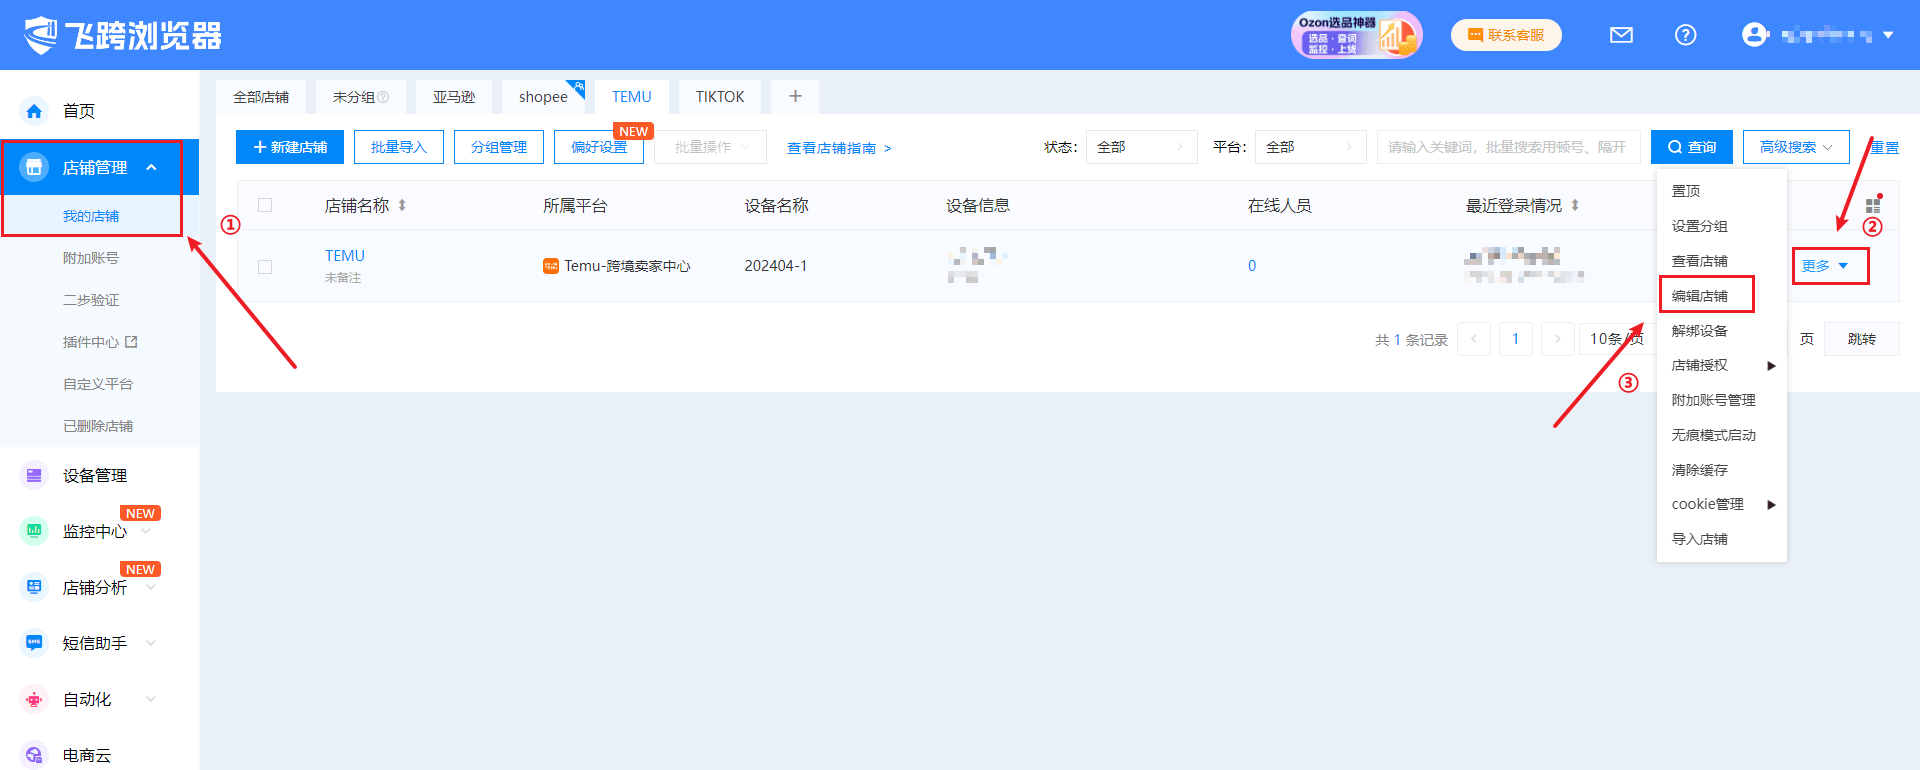The image size is (1920, 770).
Task: Expand the status (状态) dropdown
Action: coord(1141,147)
